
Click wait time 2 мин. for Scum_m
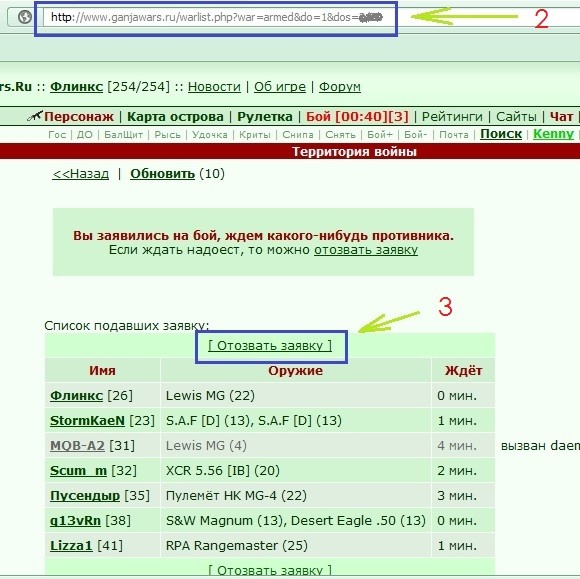click(x=457, y=471)
